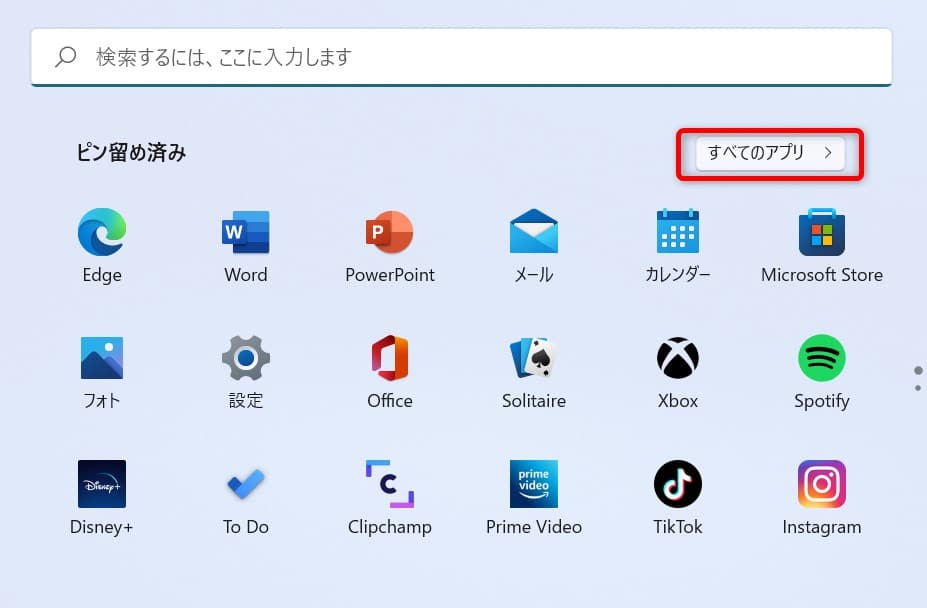
Task: Open 設定 (Settings) gear icon
Action: tap(246, 359)
